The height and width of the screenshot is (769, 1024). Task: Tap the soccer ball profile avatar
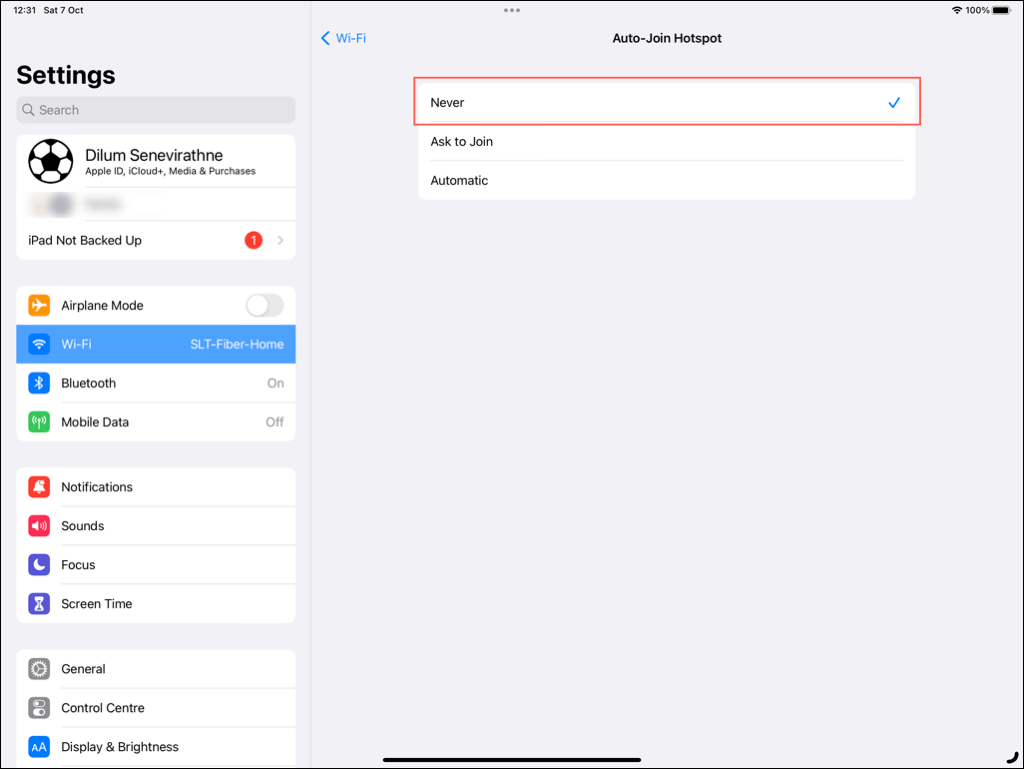(51, 161)
